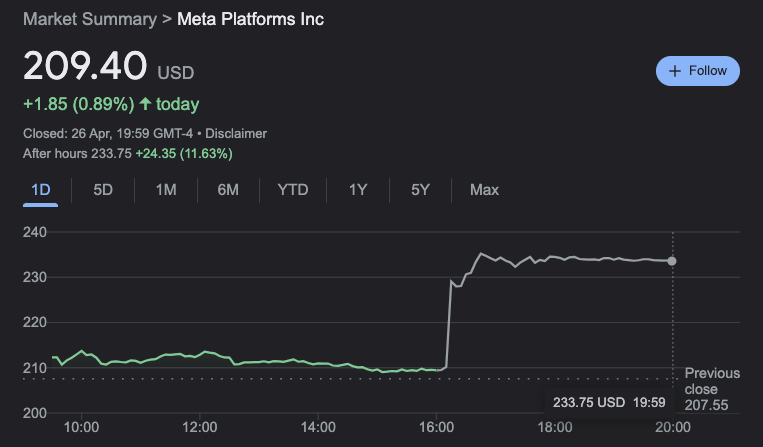Select the 5Y time range
763x447 pixels.
point(420,190)
